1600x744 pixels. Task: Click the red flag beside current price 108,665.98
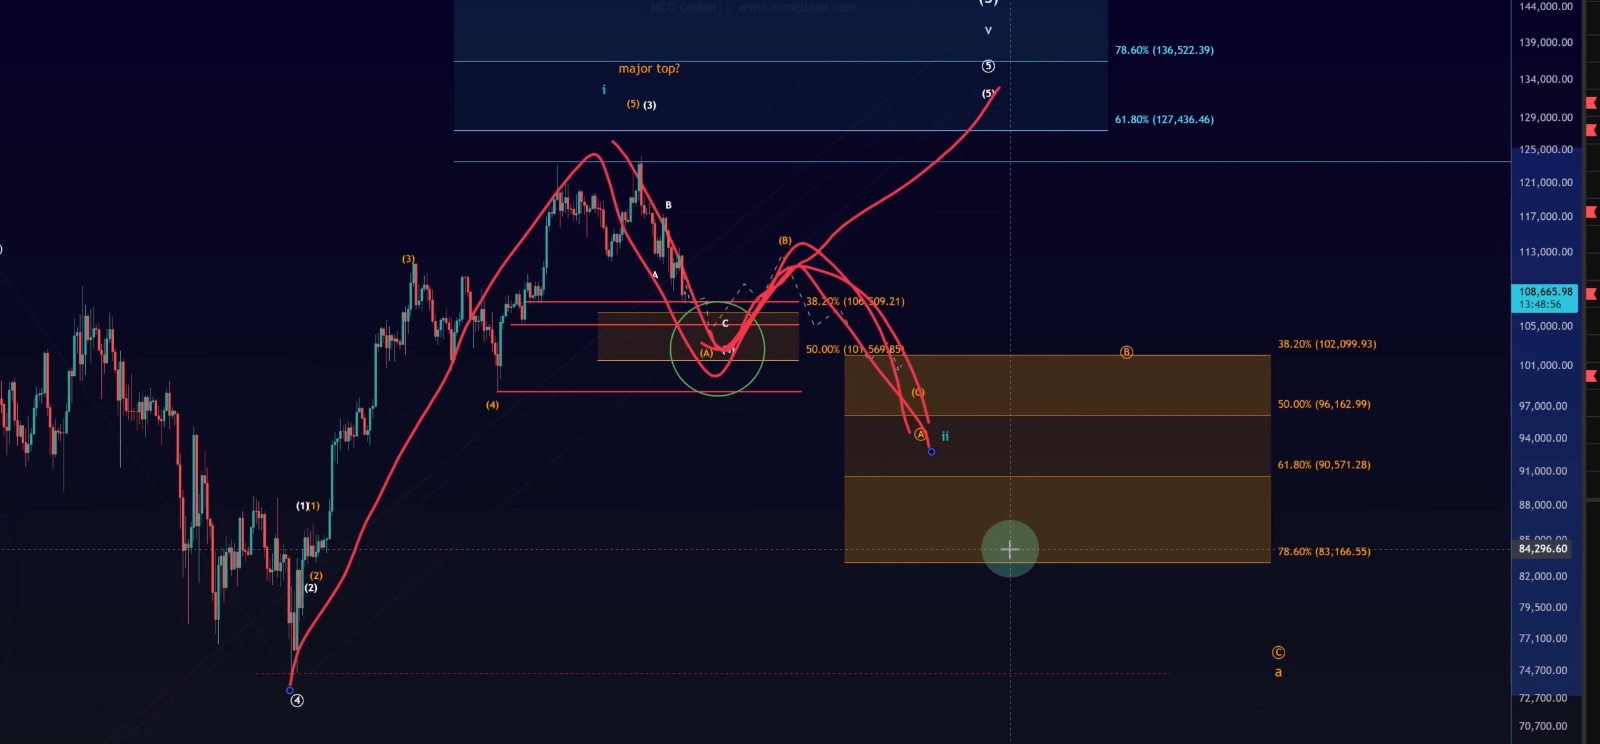(x=1590, y=295)
